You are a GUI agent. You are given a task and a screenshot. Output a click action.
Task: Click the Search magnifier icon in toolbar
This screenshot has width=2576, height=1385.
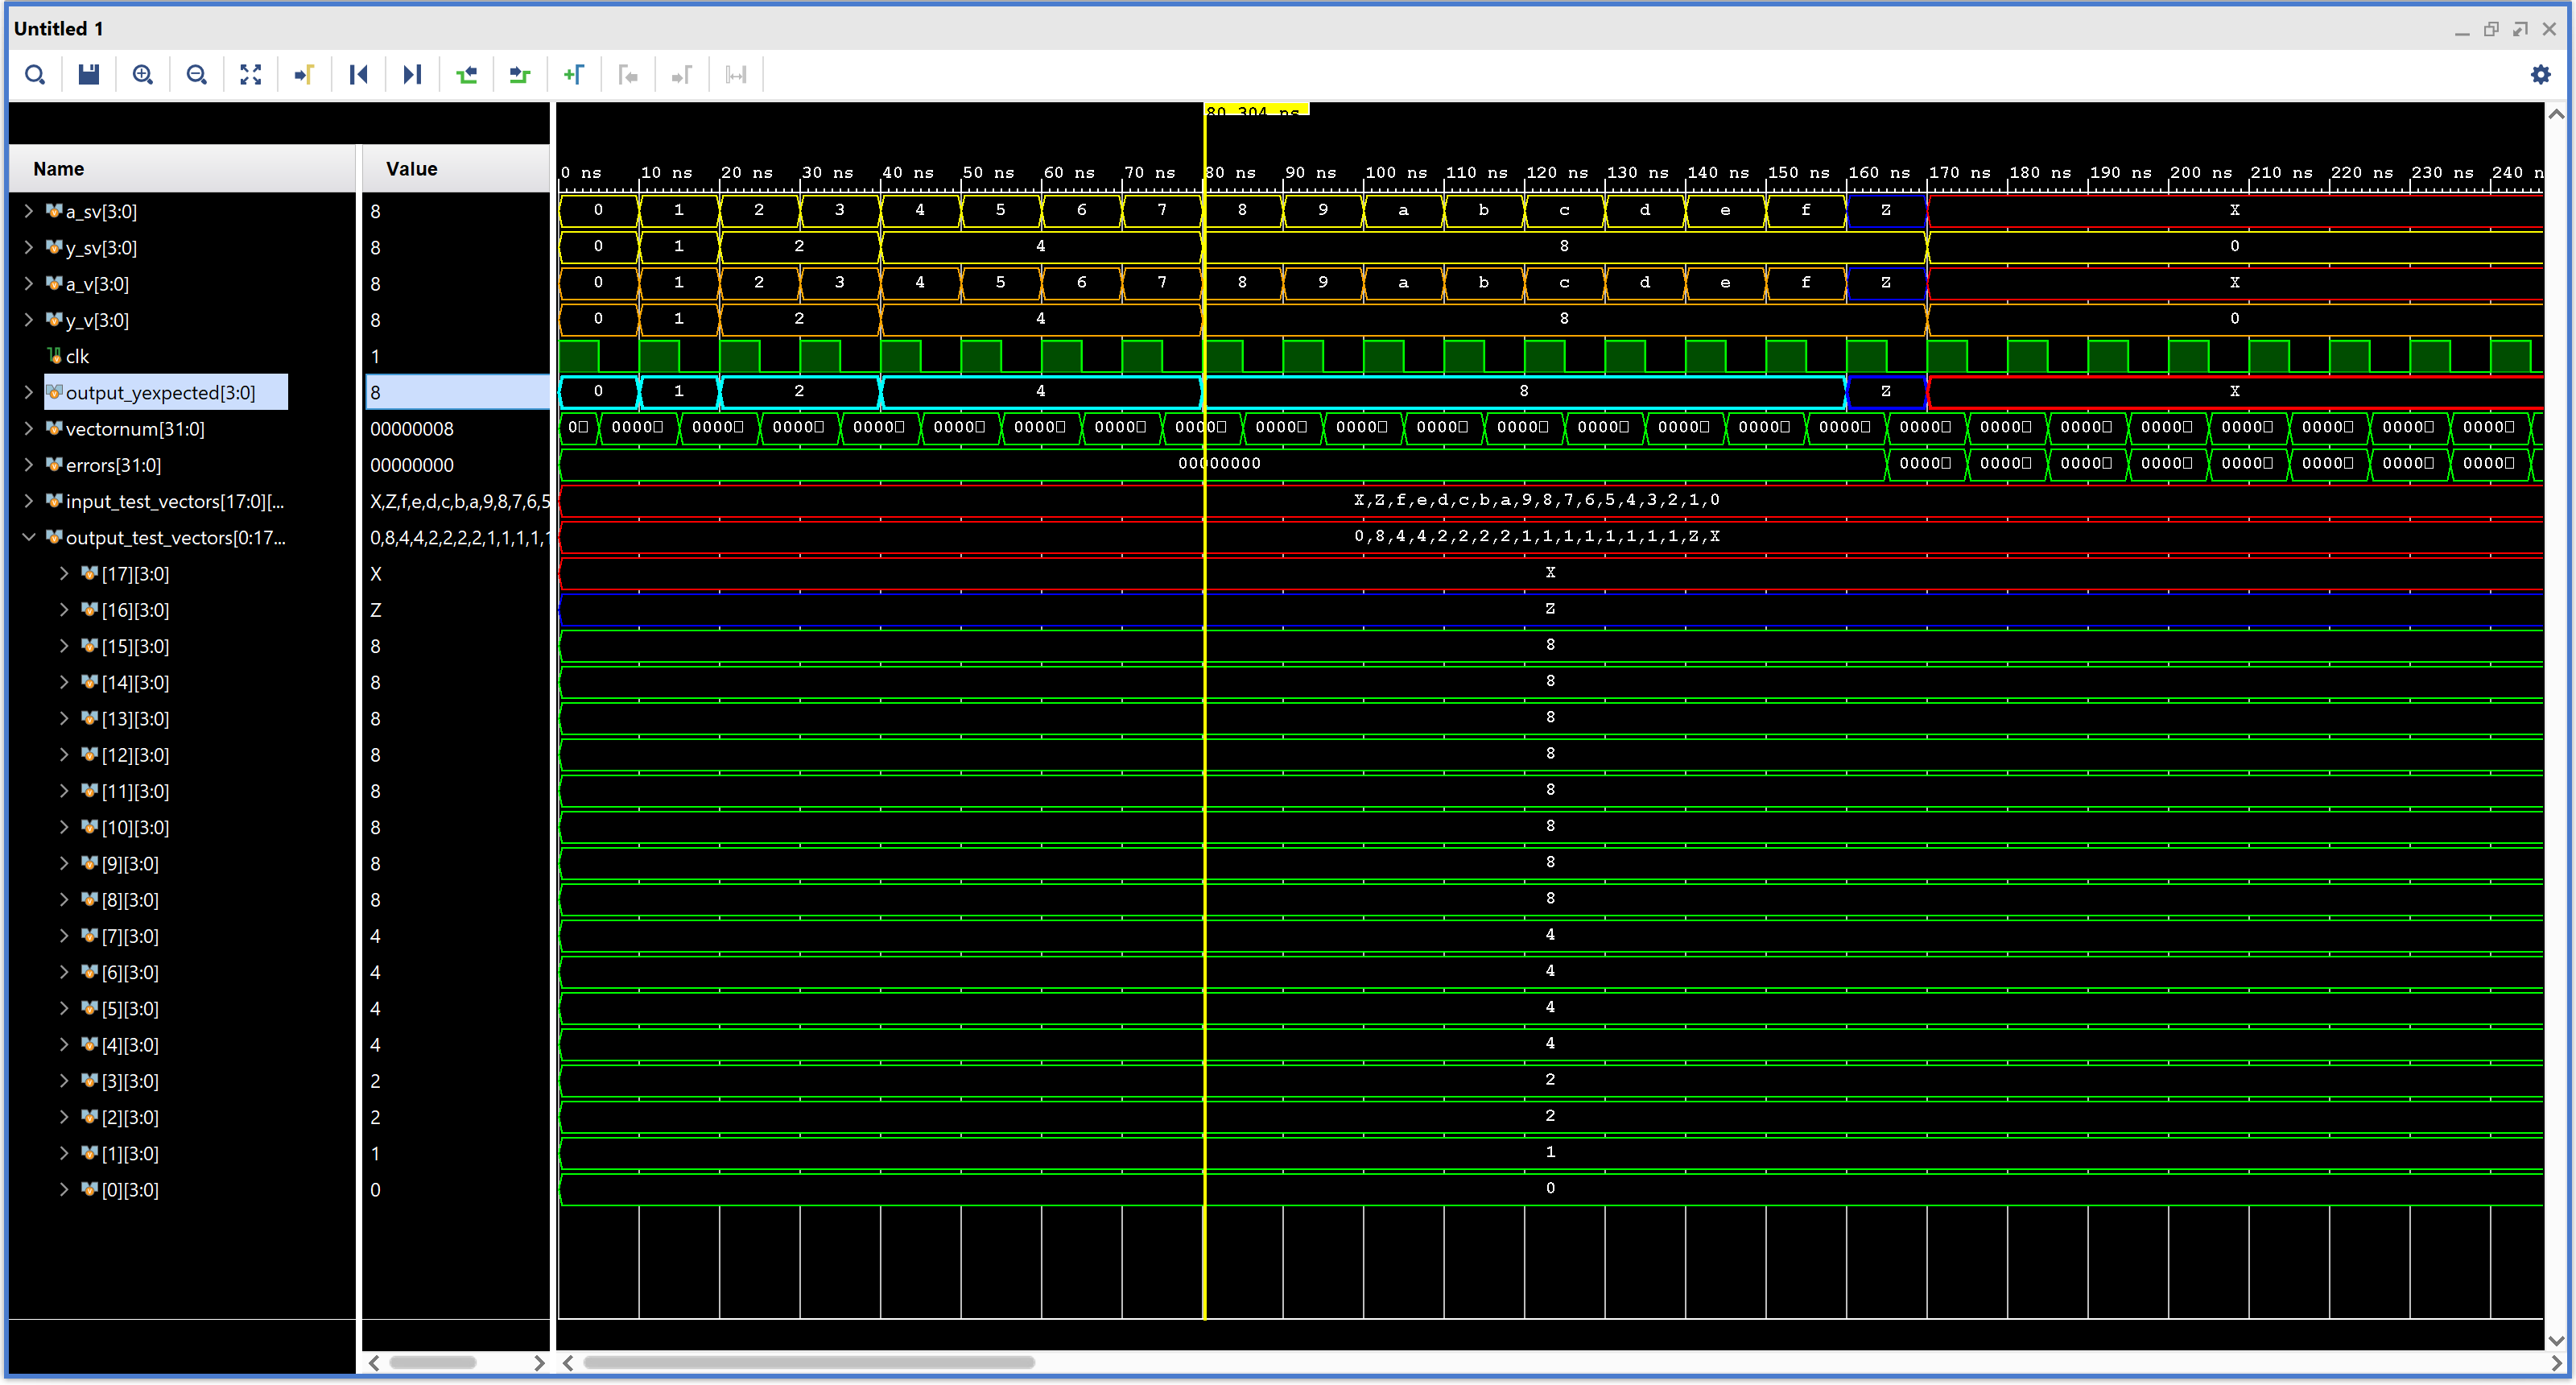coord(35,75)
